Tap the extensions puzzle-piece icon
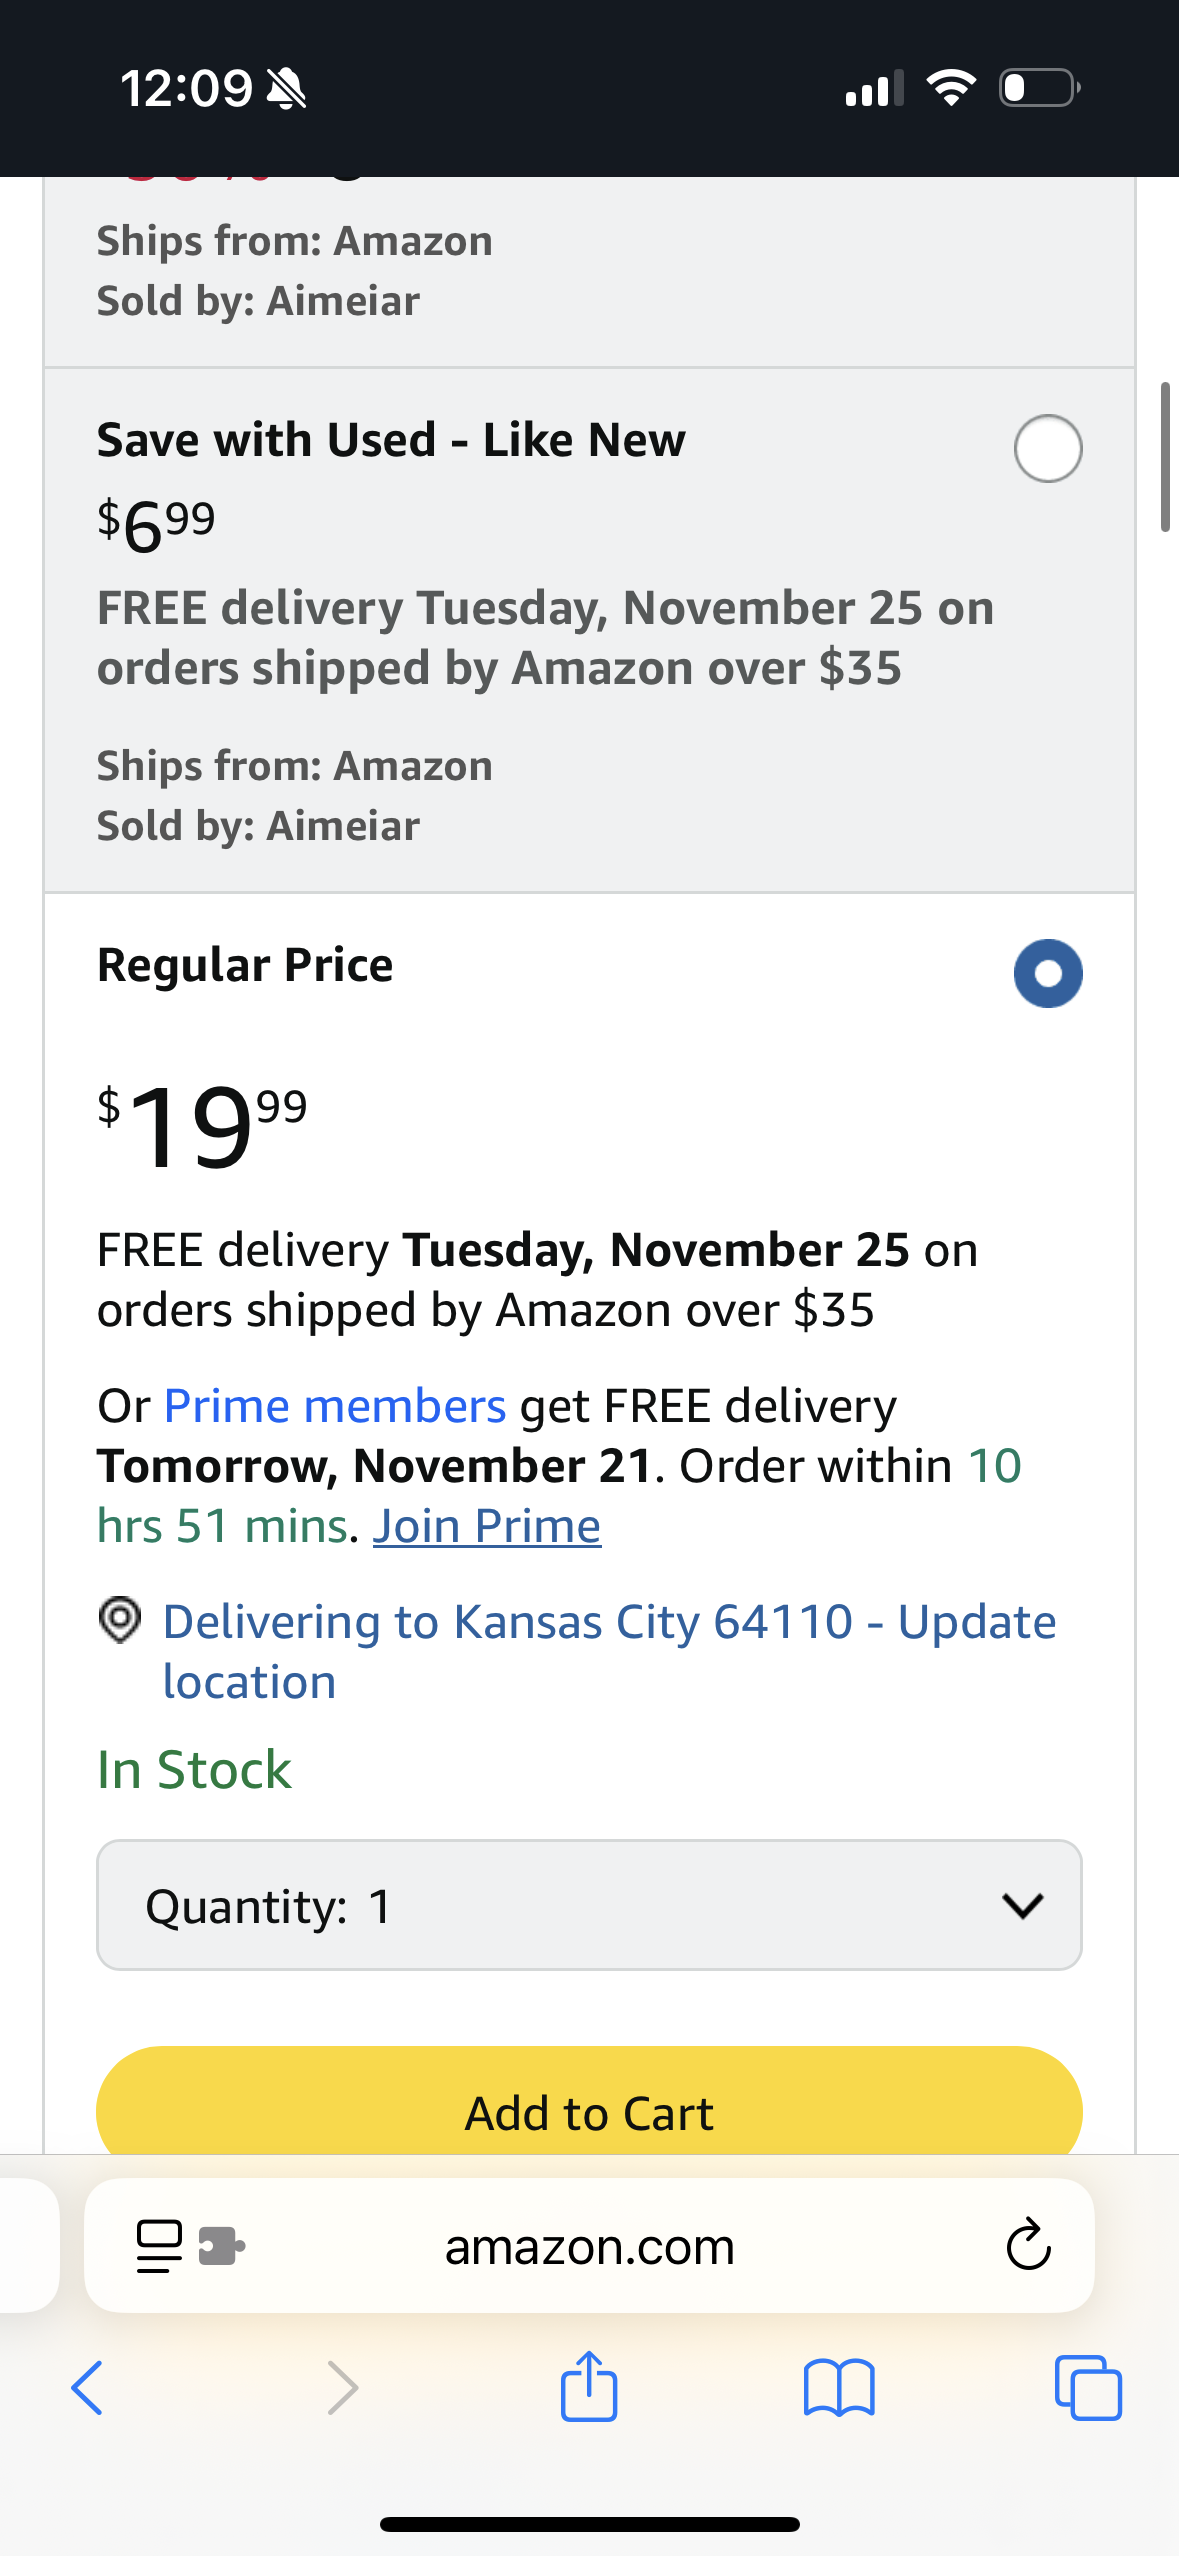The height and width of the screenshot is (2556, 1179). (222, 2246)
